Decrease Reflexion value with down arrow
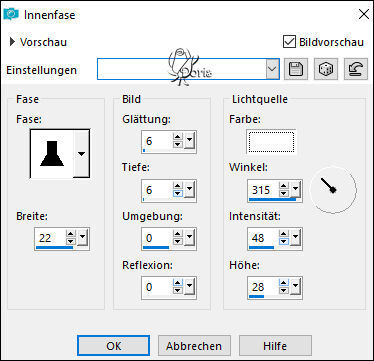The image size is (374, 361). coord(178,291)
